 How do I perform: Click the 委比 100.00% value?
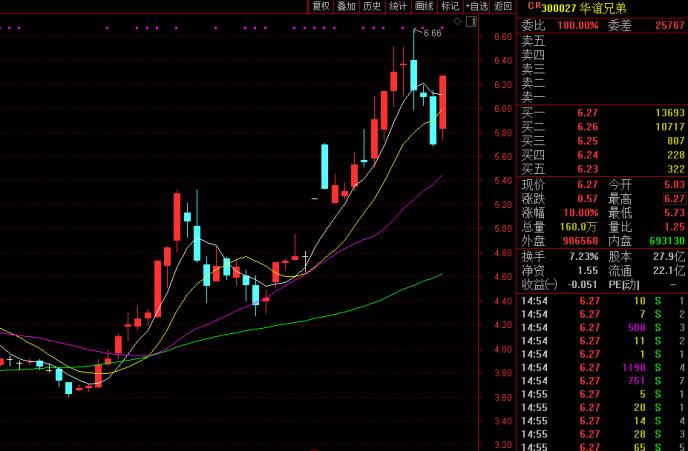point(579,24)
